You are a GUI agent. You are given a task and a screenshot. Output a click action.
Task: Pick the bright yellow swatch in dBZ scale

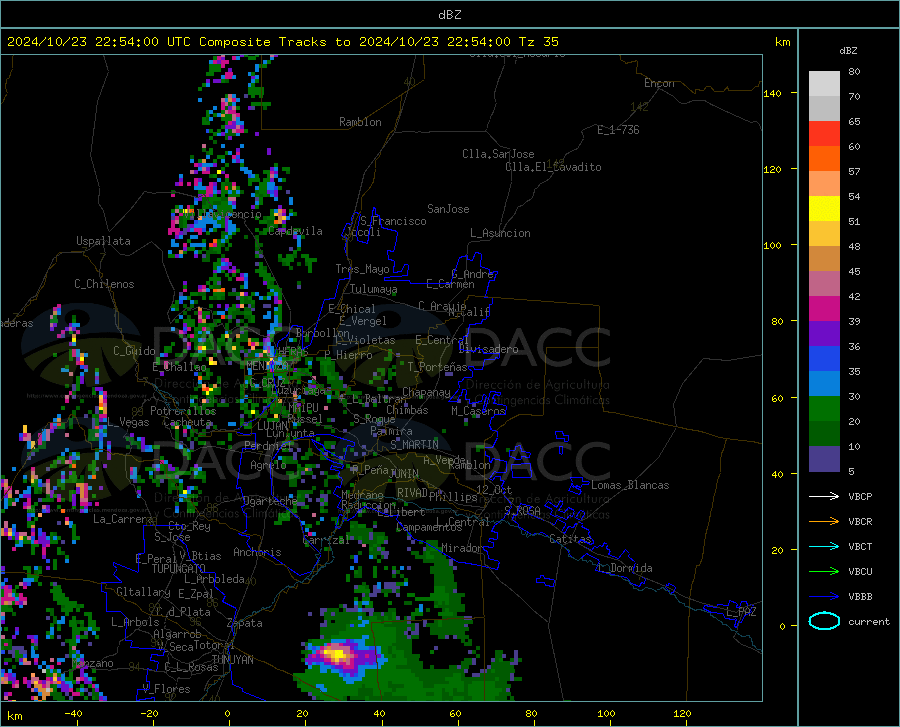(824, 209)
